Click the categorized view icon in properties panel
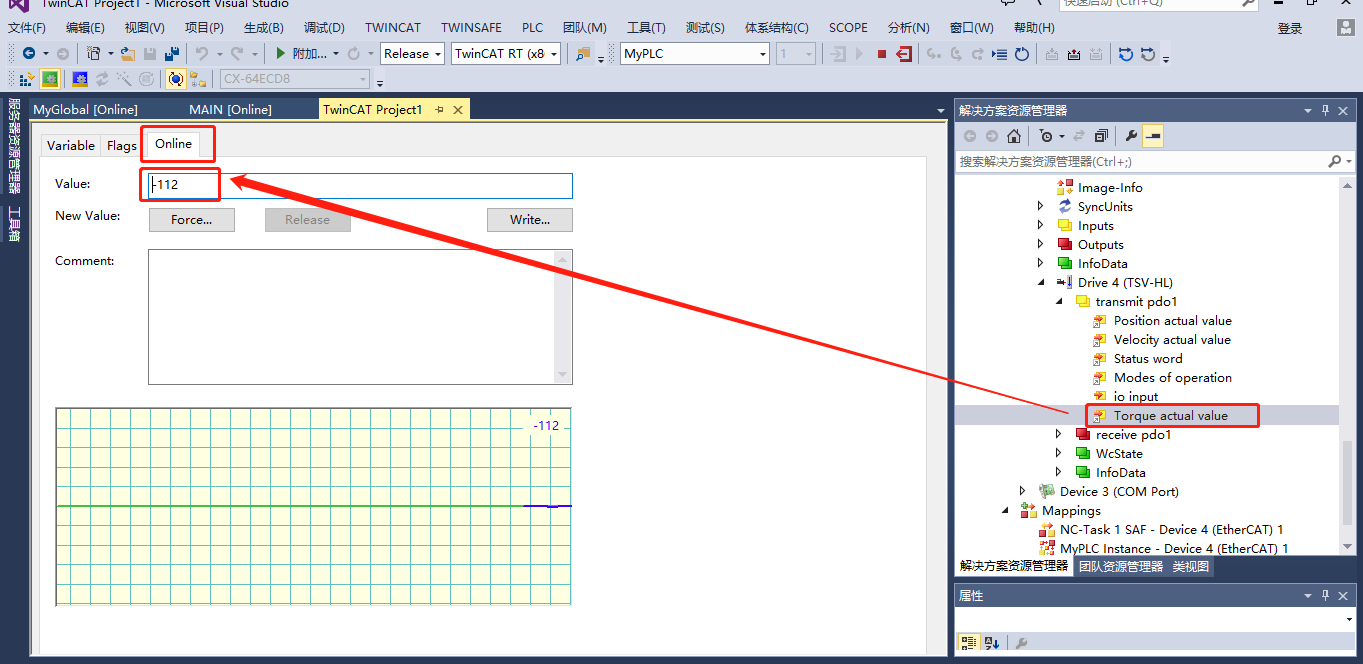This screenshot has height=664, width=1363. pos(969,643)
